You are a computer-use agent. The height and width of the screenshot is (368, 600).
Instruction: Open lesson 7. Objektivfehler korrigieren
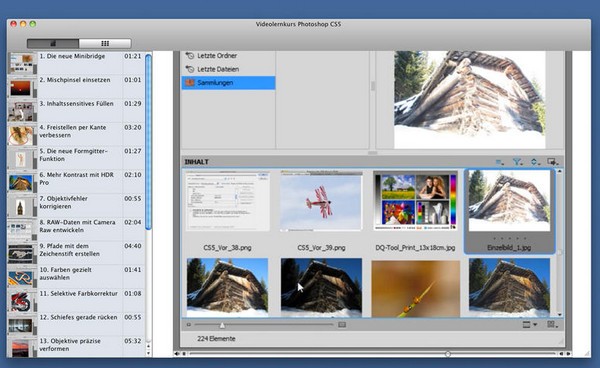pyautogui.click(x=76, y=205)
